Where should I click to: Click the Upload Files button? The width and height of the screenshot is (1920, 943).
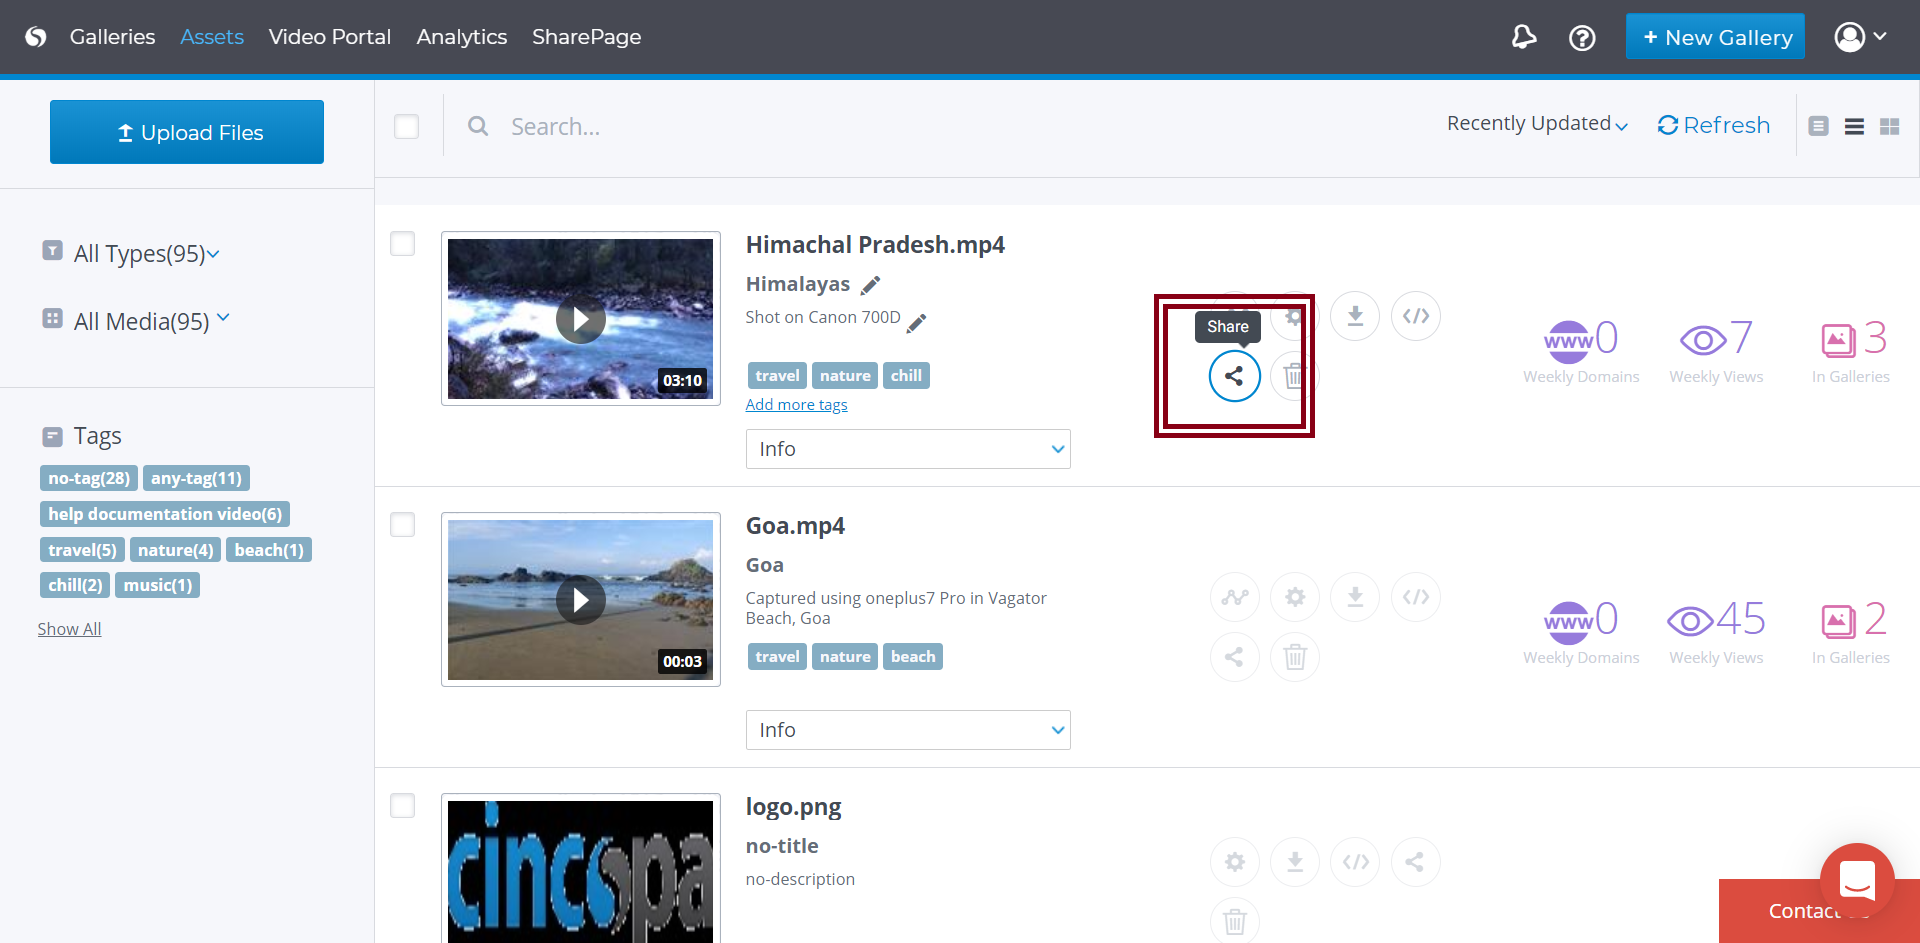(x=187, y=132)
